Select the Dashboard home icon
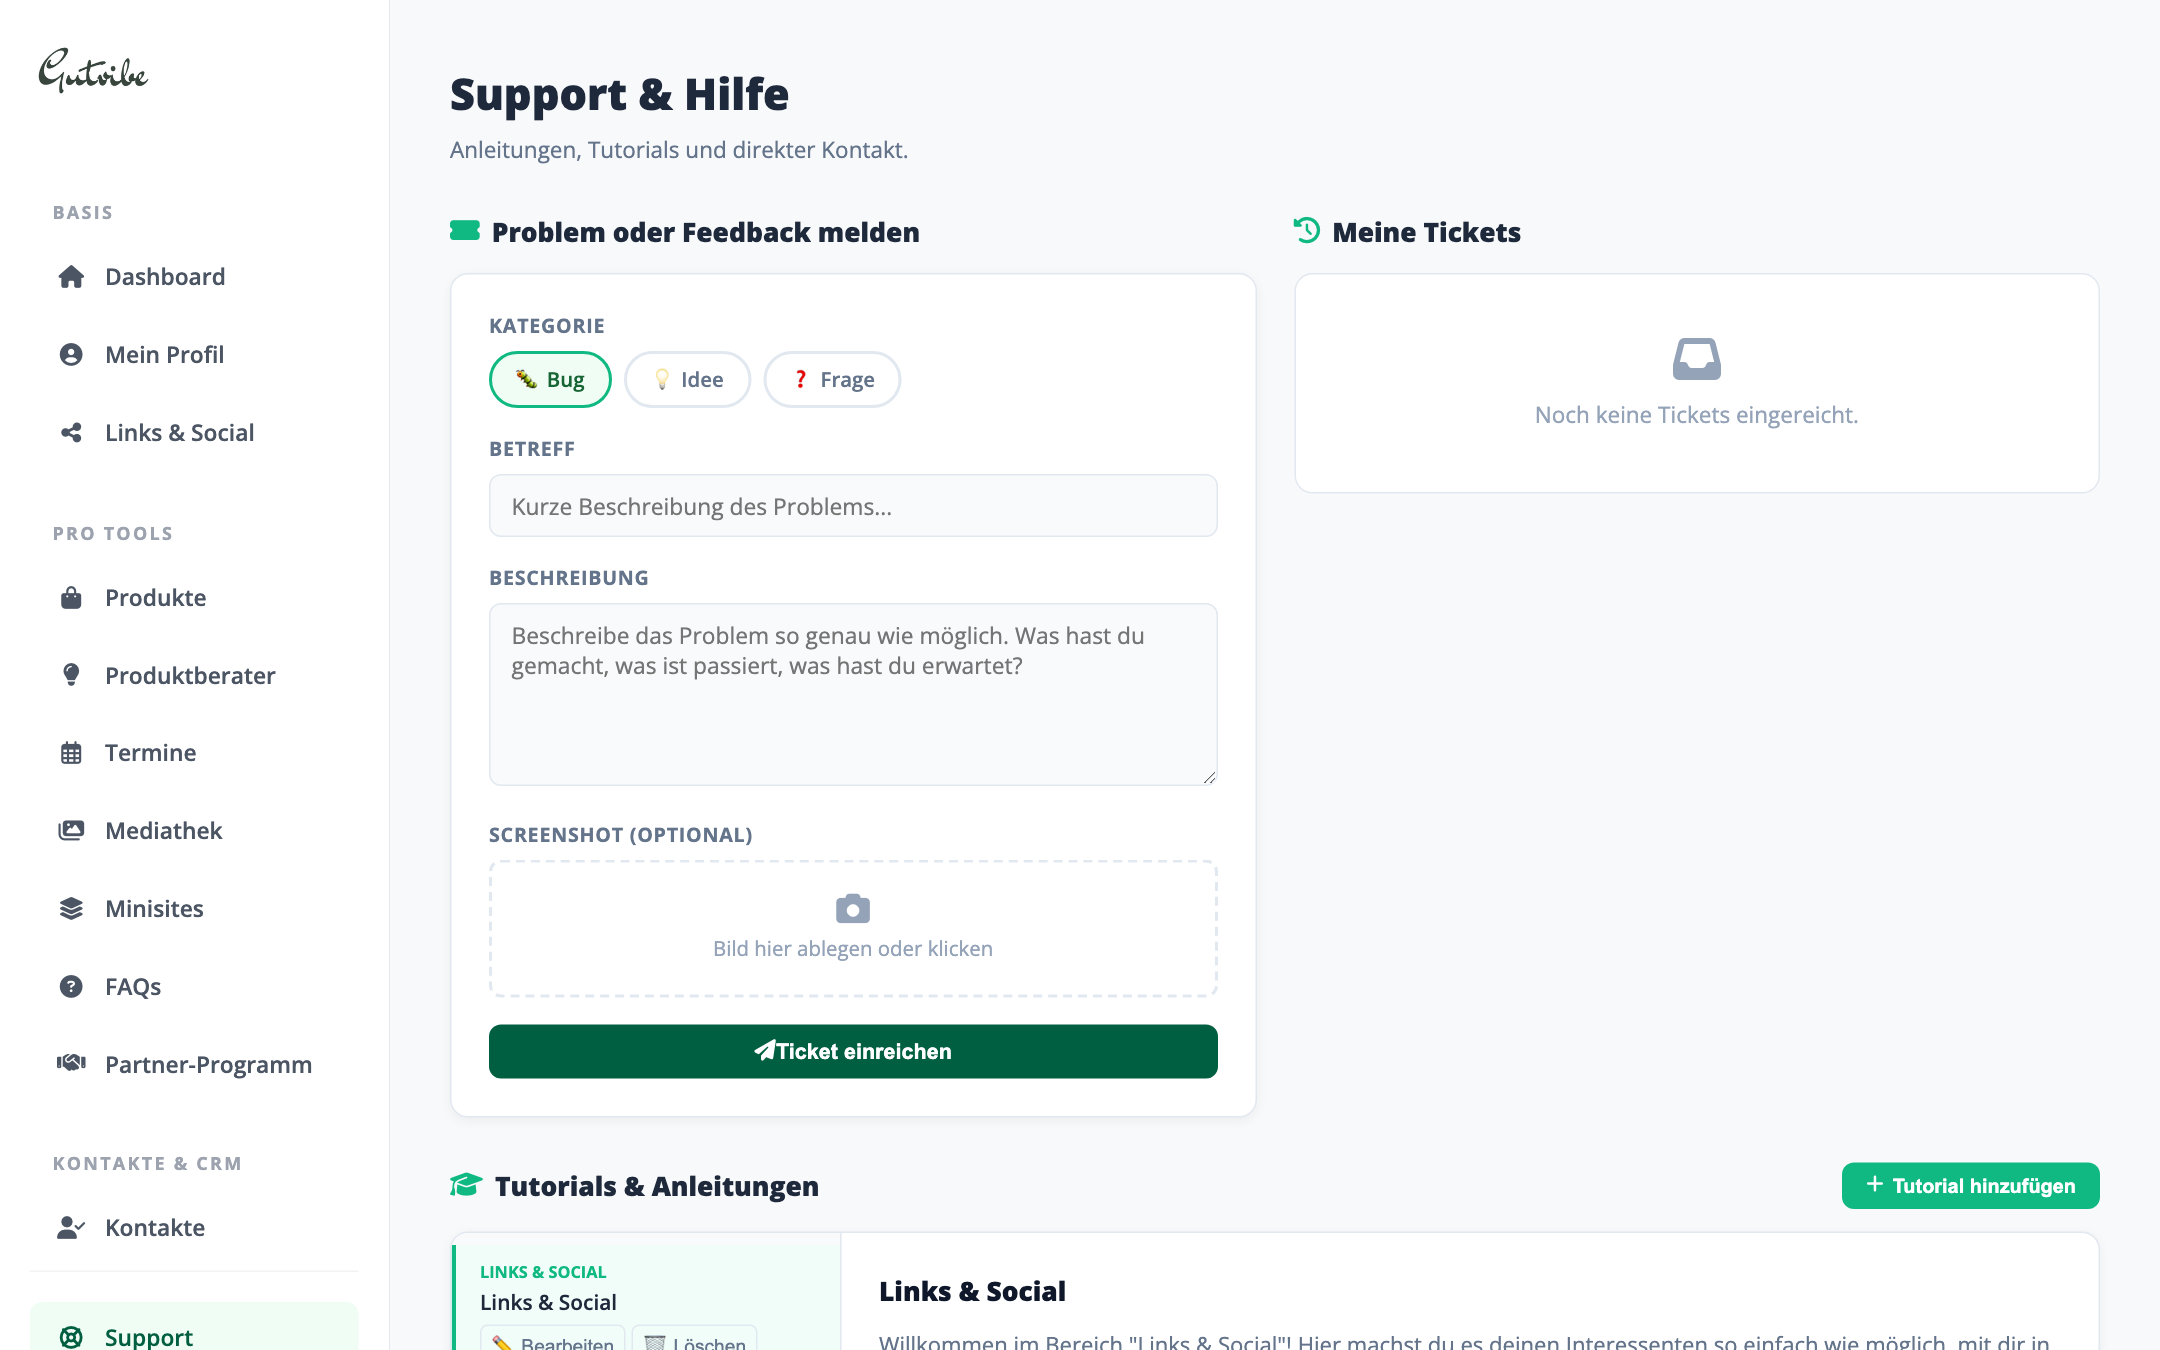 click(x=71, y=276)
